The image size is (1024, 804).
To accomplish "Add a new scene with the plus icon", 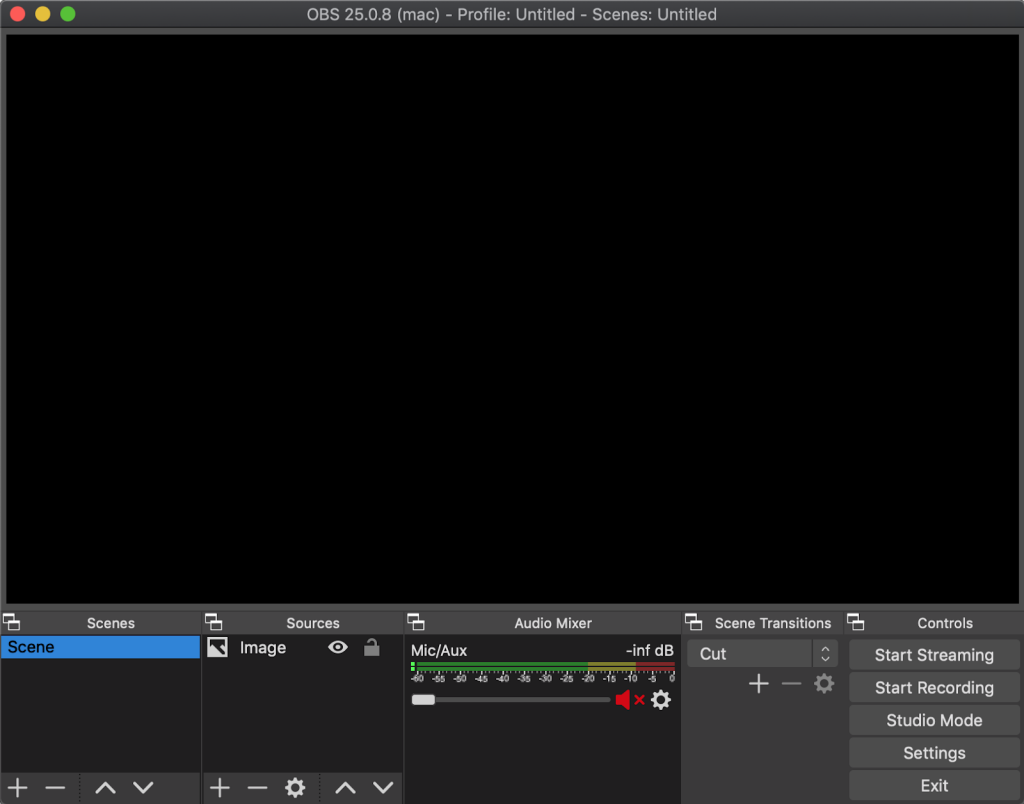I will click(17, 787).
